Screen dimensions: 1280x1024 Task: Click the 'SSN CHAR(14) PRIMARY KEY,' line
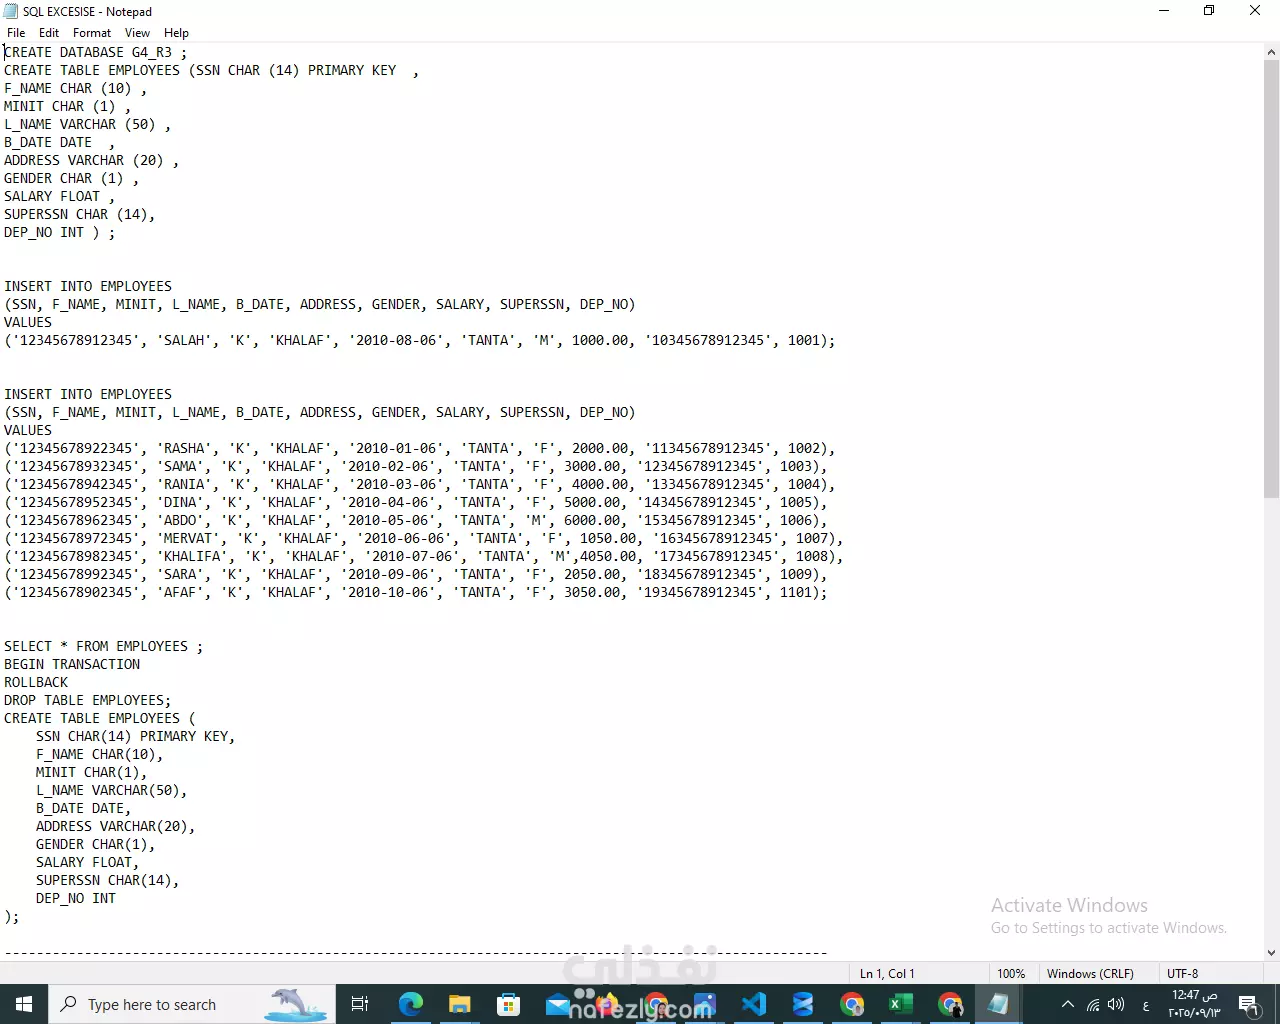(x=135, y=736)
